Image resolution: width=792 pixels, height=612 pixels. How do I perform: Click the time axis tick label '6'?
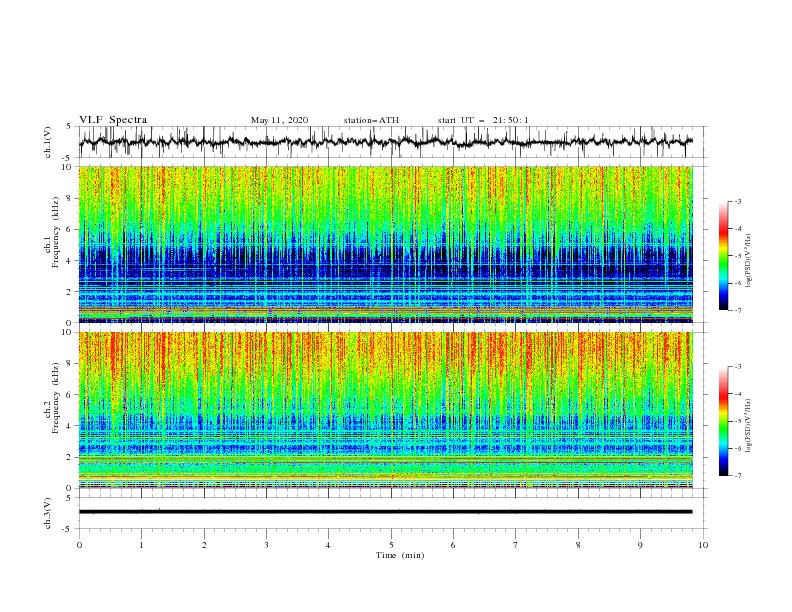click(x=453, y=545)
